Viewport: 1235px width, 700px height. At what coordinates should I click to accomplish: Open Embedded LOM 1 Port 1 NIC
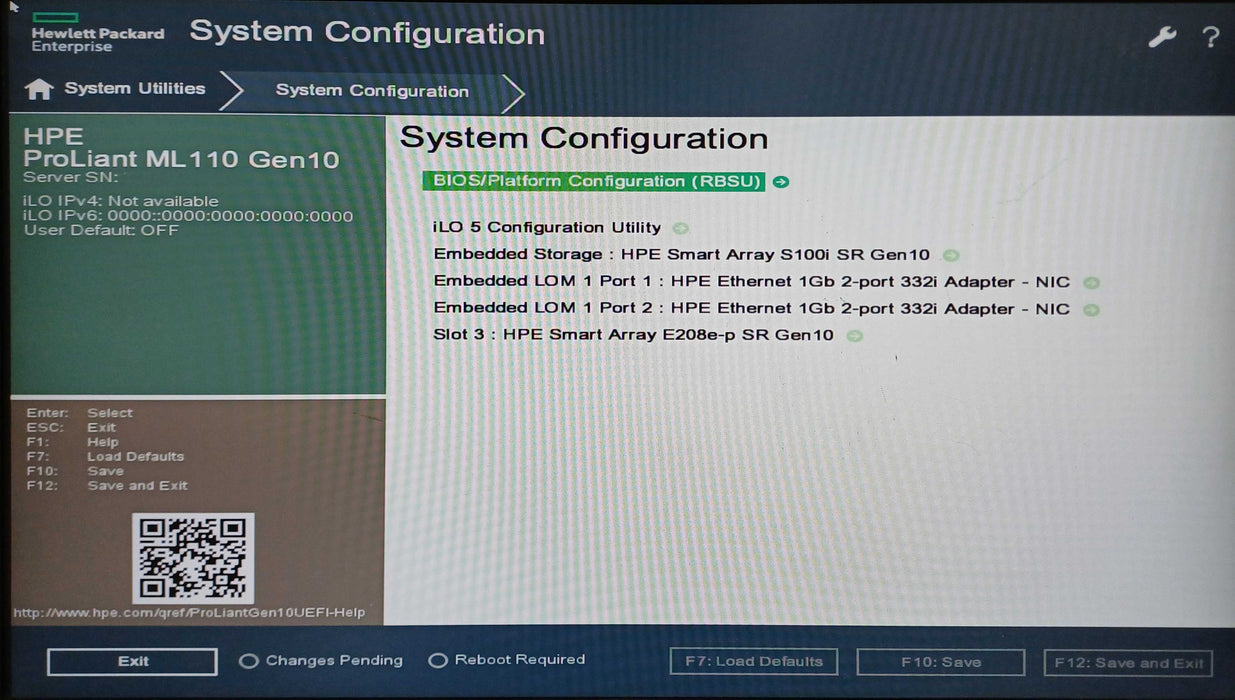[x=751, y=282]
